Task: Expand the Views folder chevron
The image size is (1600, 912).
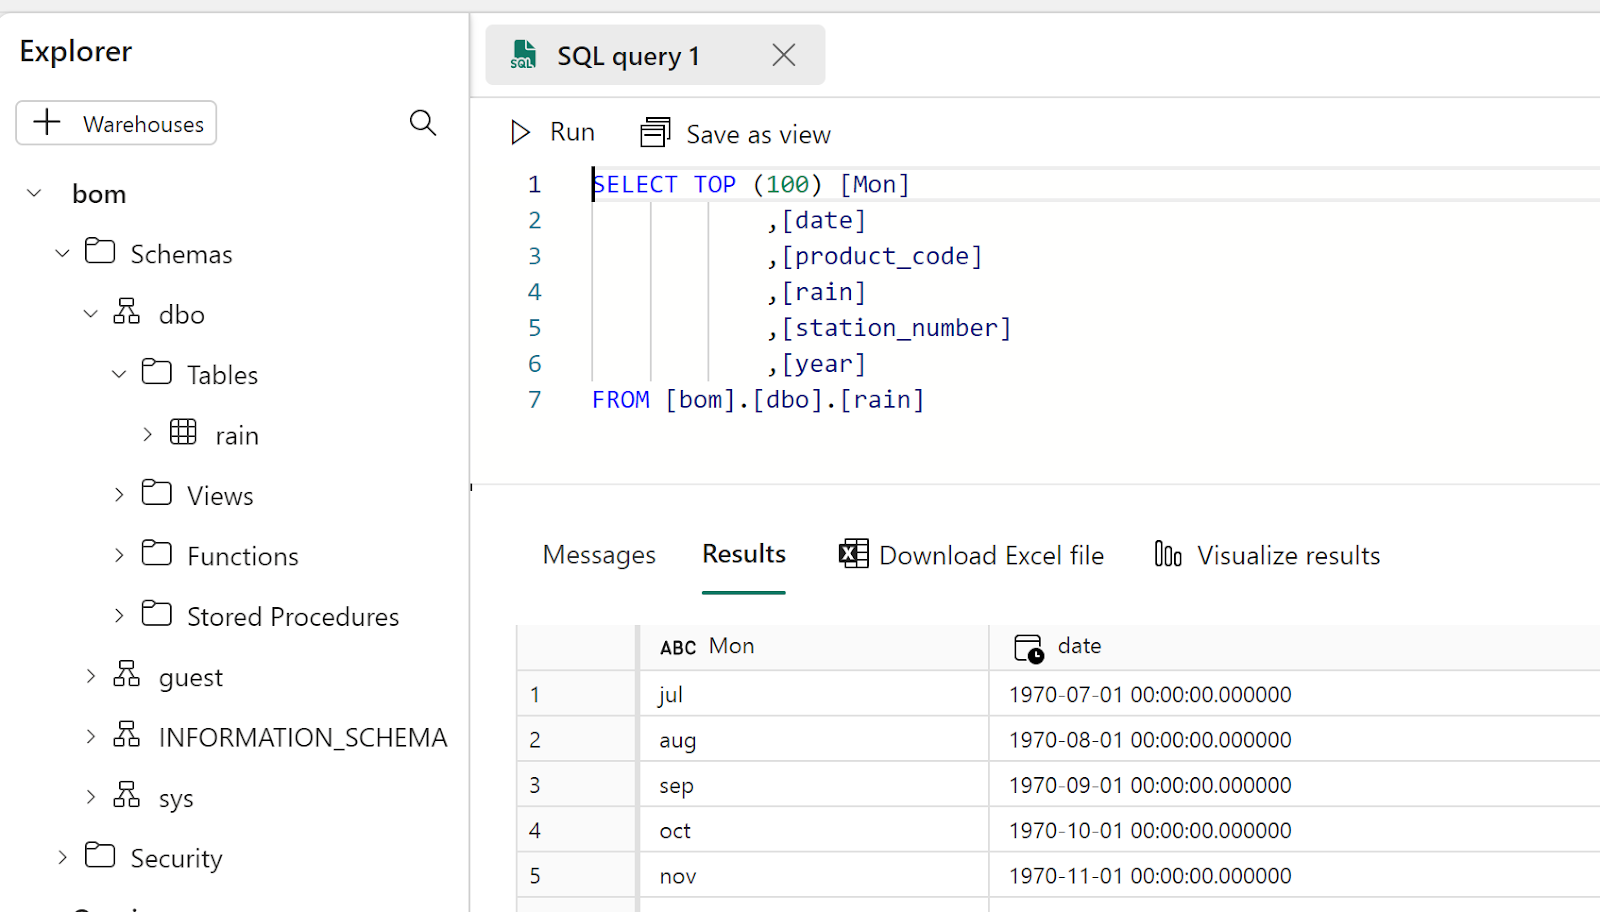Action: [119, 495]
